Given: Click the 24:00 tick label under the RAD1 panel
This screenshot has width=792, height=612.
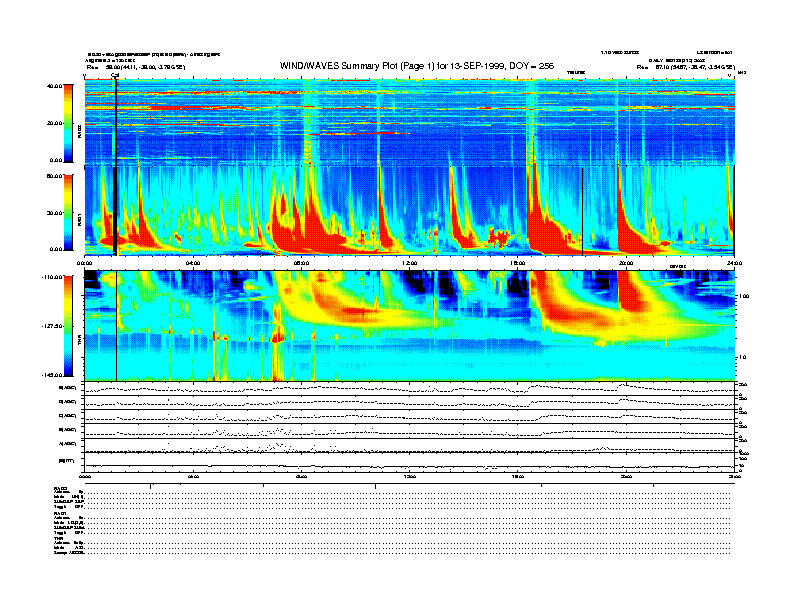Looking at the screenshot, I should [x=734, y=263].
